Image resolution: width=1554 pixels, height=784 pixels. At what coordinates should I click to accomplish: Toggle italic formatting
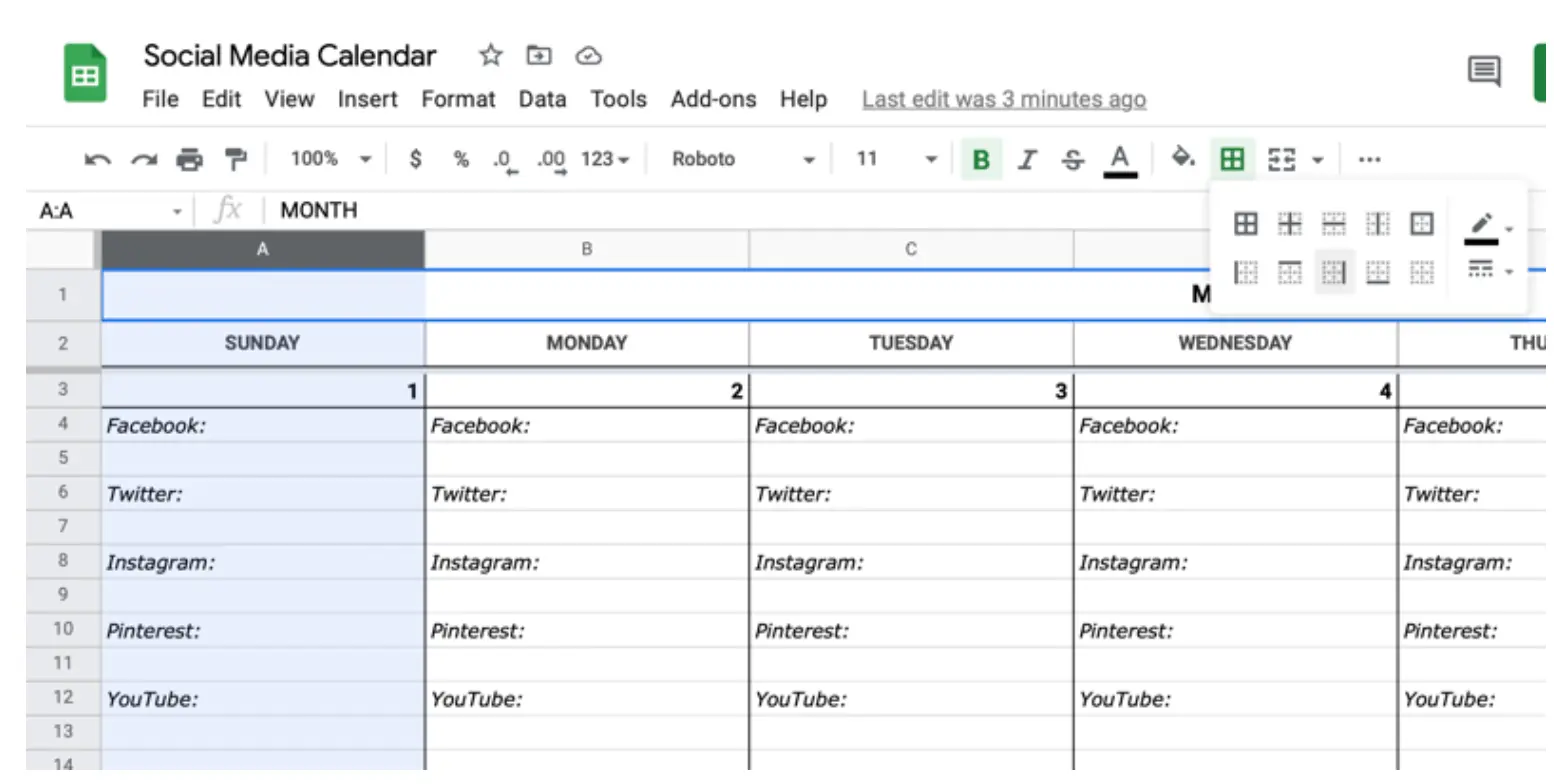[1028, 158]
